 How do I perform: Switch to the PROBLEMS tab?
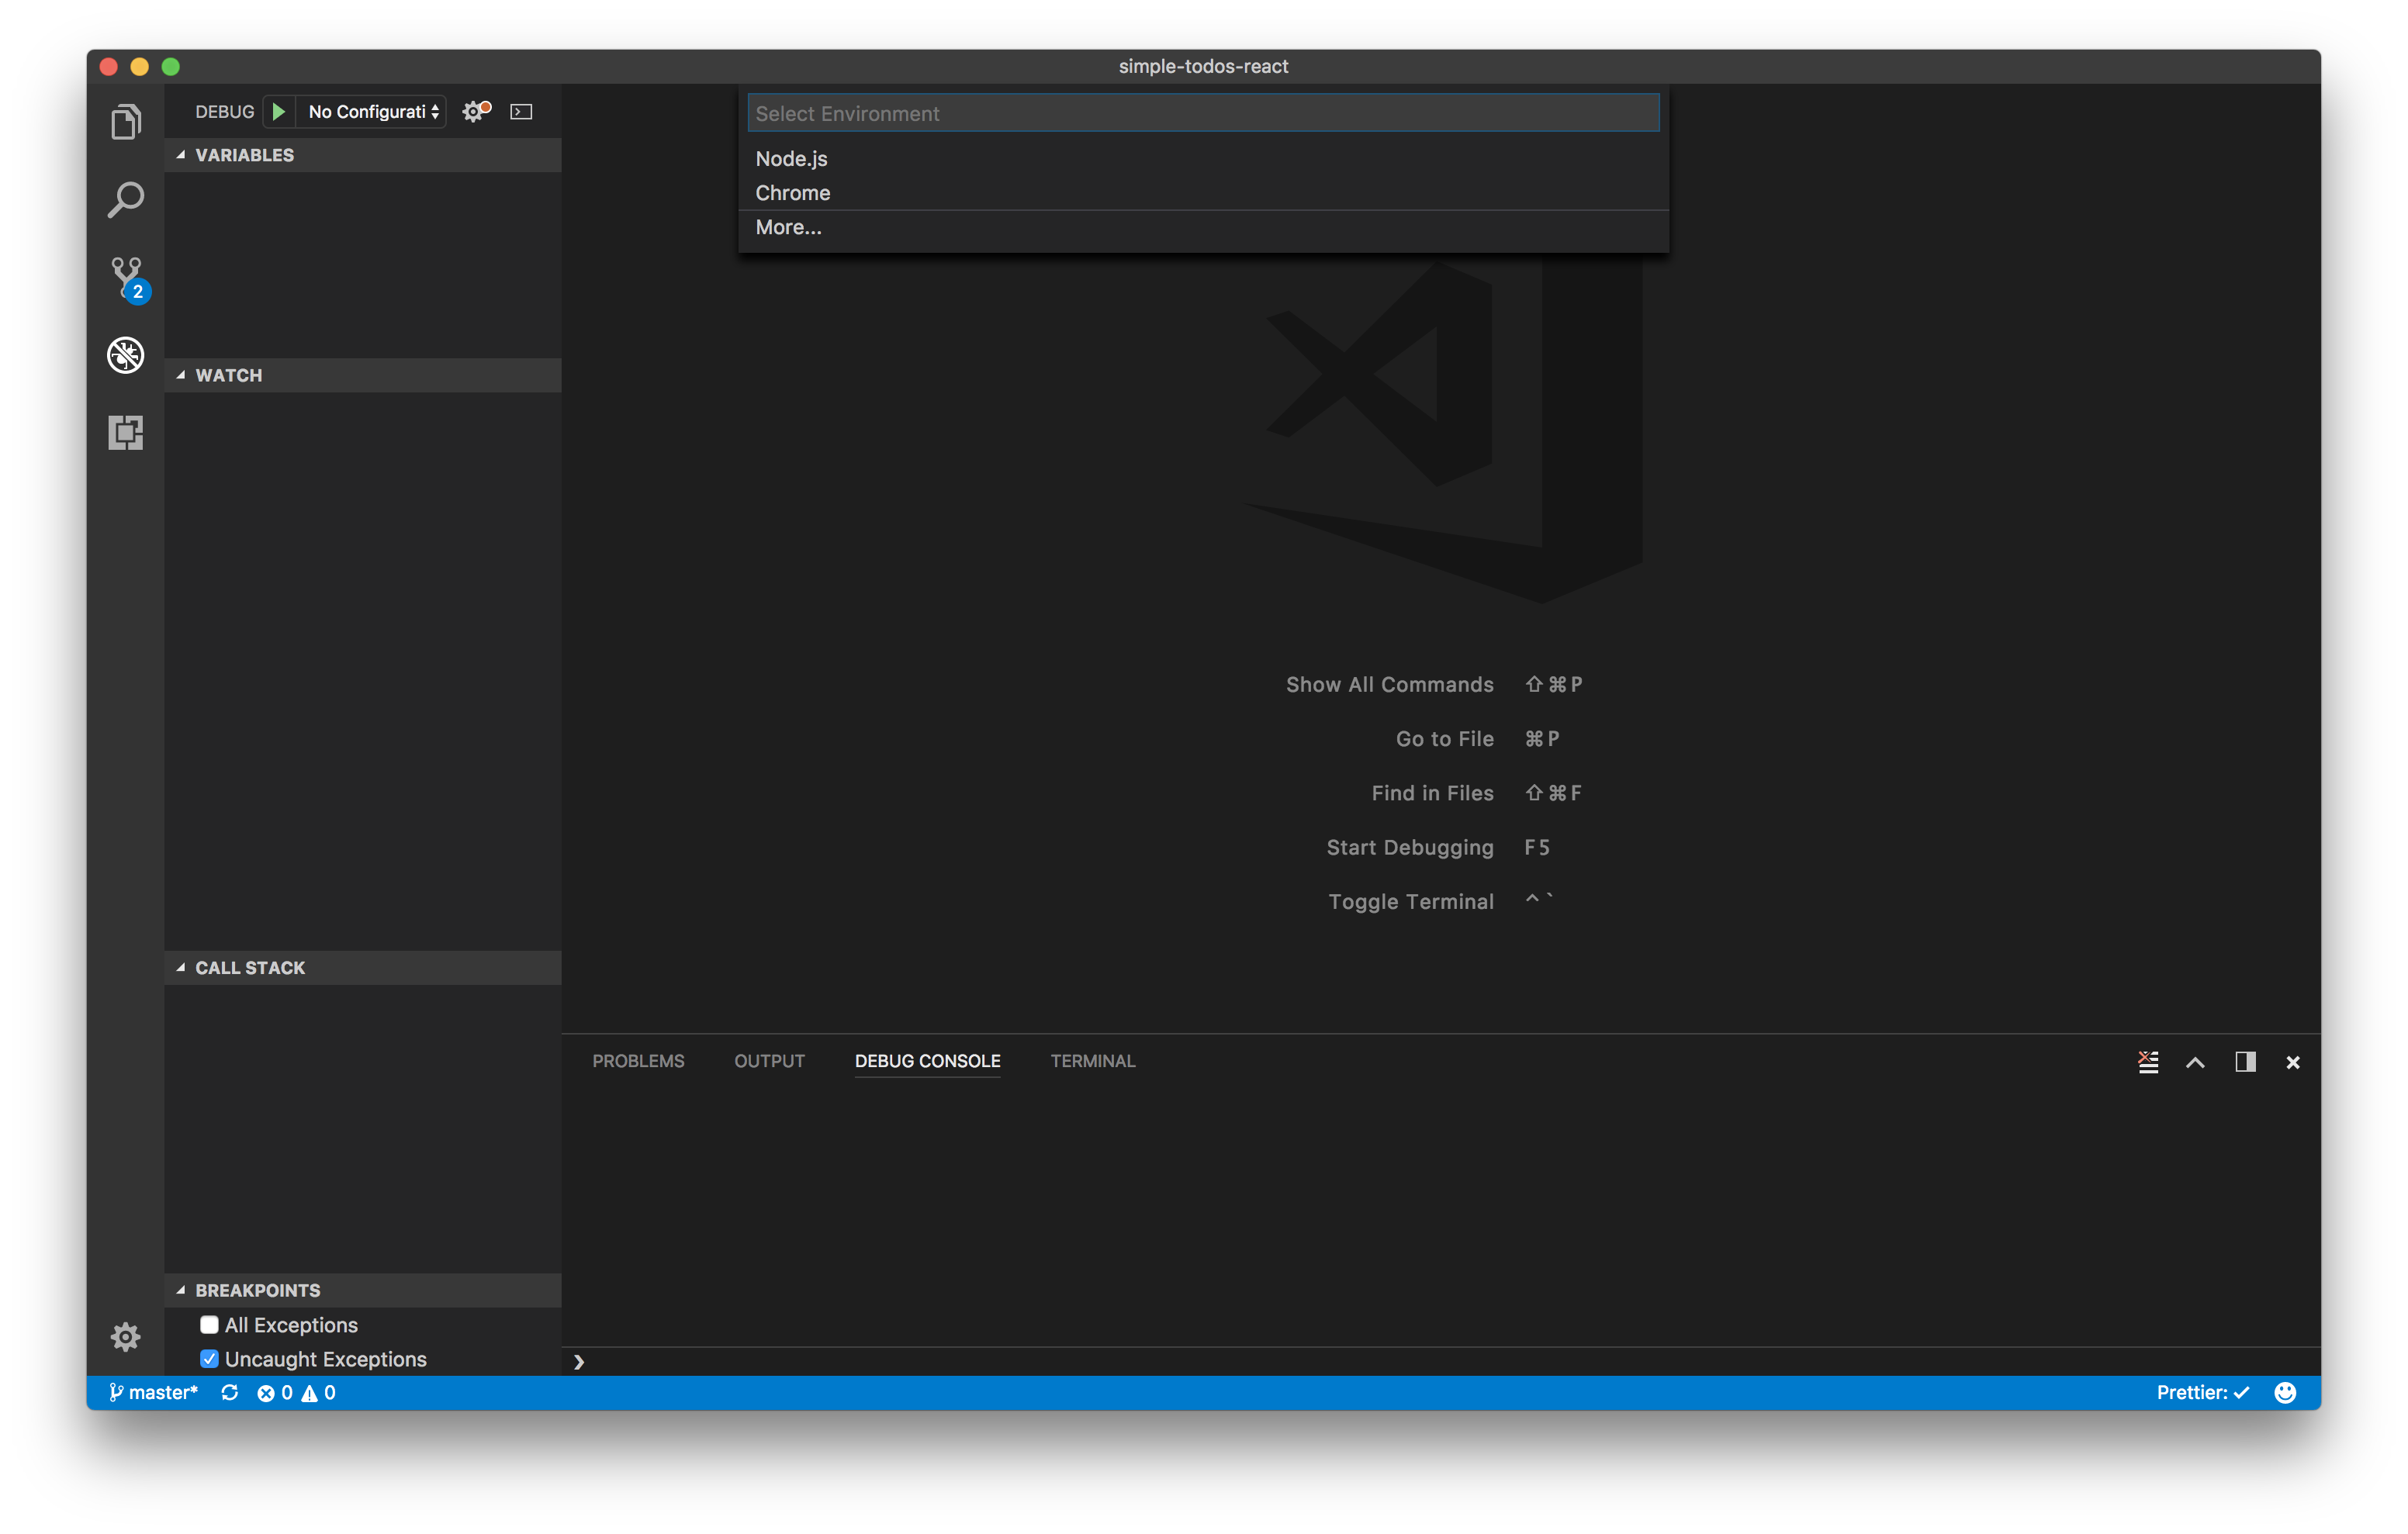[638, 1060]
